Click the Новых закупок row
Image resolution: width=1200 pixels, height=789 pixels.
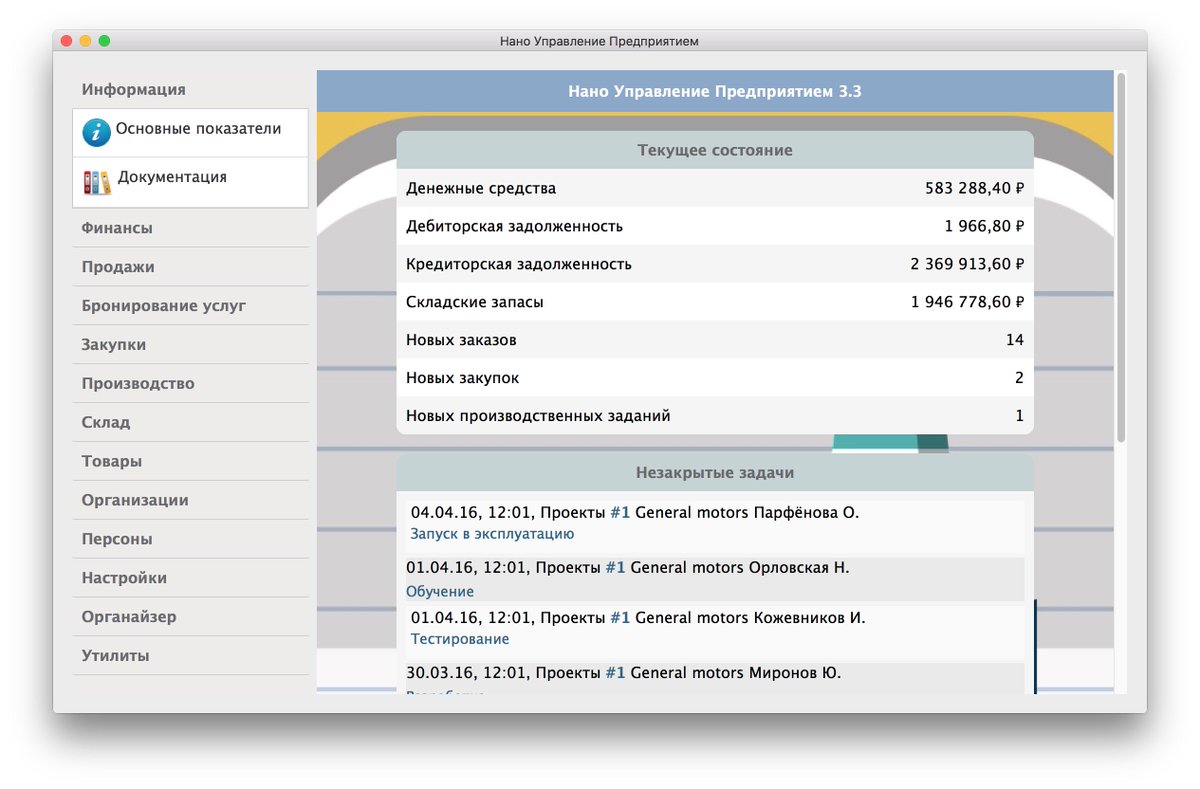(715, 378)
